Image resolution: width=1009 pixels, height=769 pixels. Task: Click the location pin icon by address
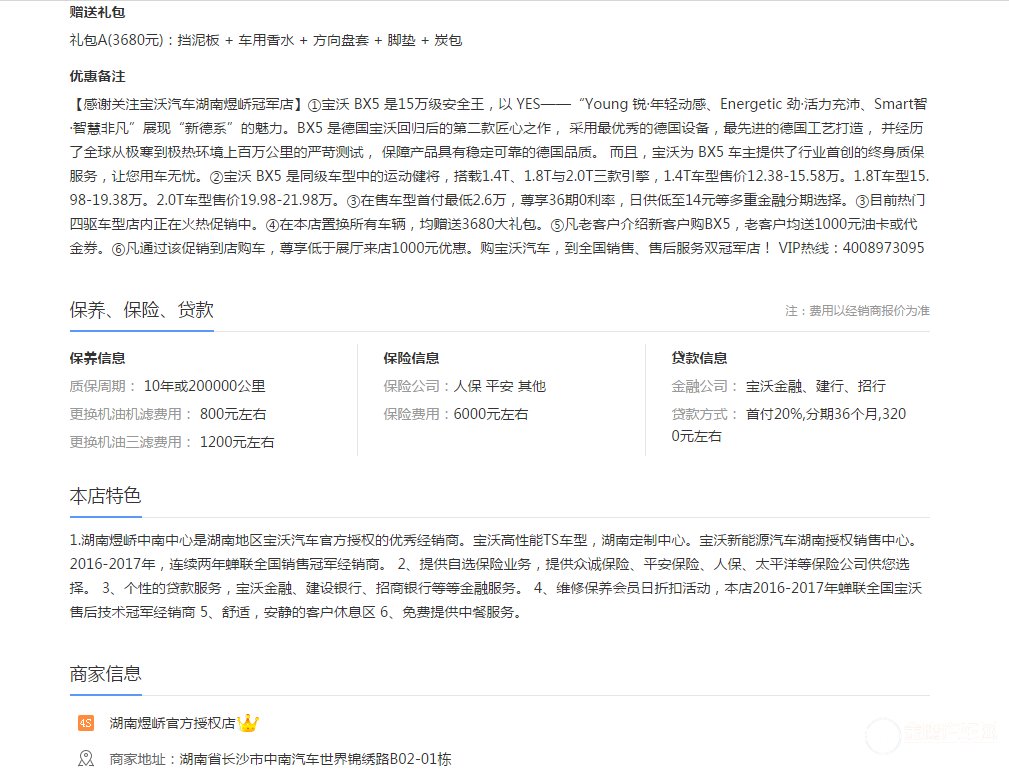click(x=86, y=758)
